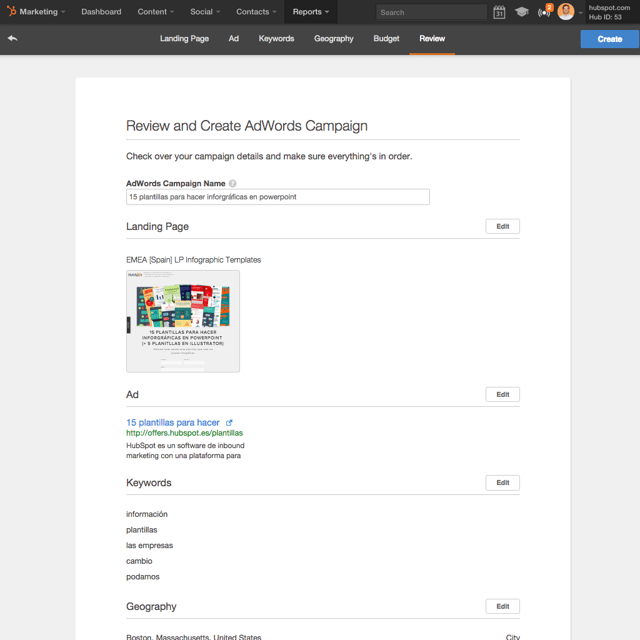Click the landing page preview thumbnail
The image size is (640, 640).
[183, 321]
